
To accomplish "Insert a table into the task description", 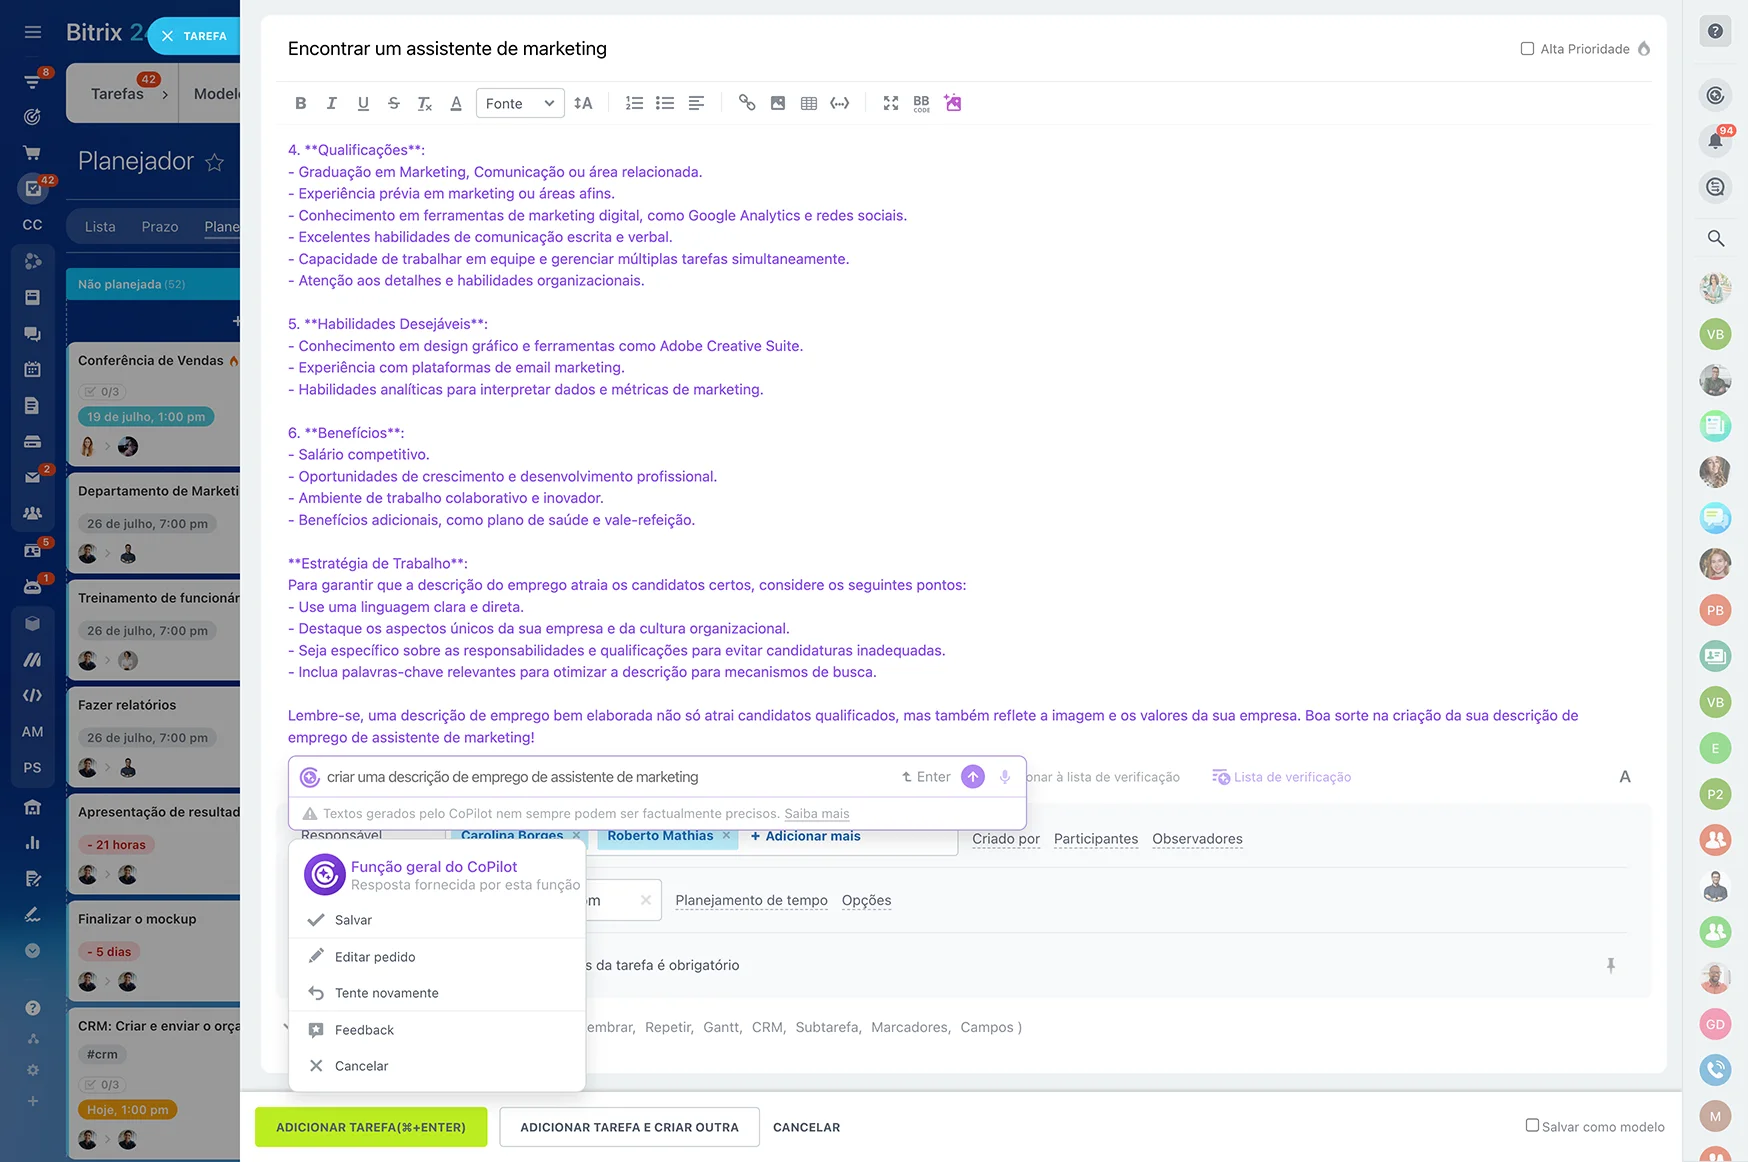I will point(809,102).
